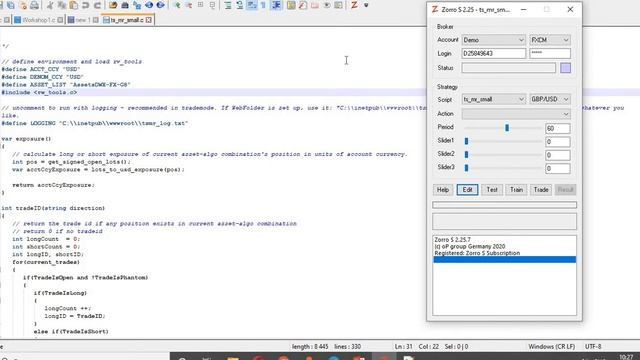The width and height of the screenshot is (640, 360).
Task: Click the Replace toolbar icon
Action: pos(137,5)
